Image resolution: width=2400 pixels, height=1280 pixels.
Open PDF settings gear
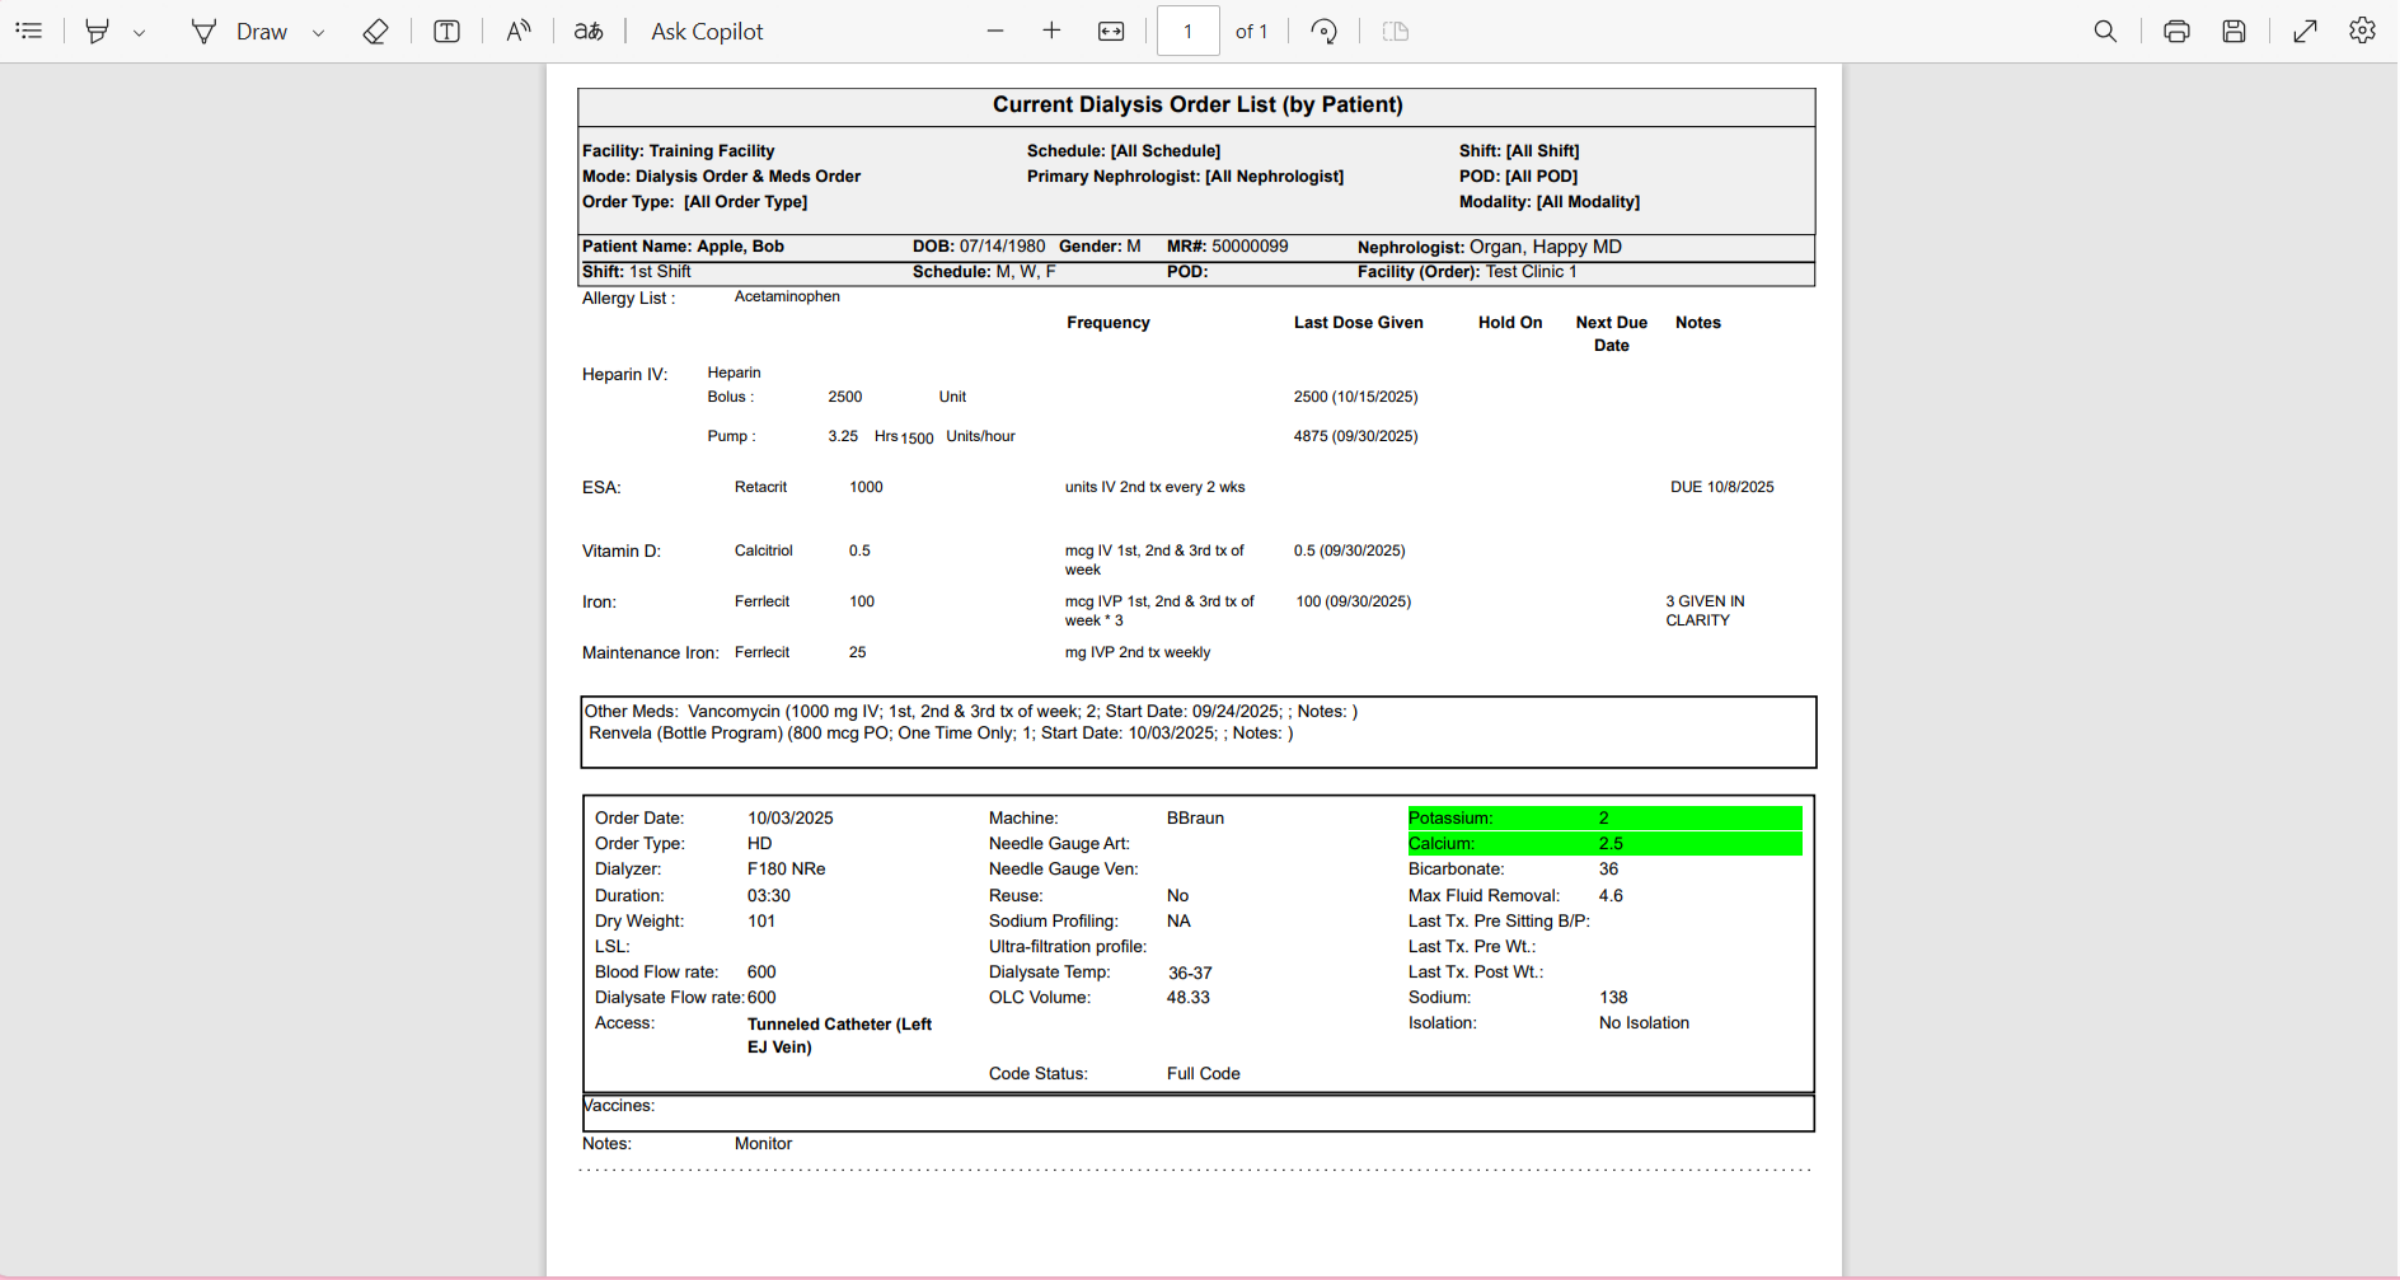tap(2362, 31)
